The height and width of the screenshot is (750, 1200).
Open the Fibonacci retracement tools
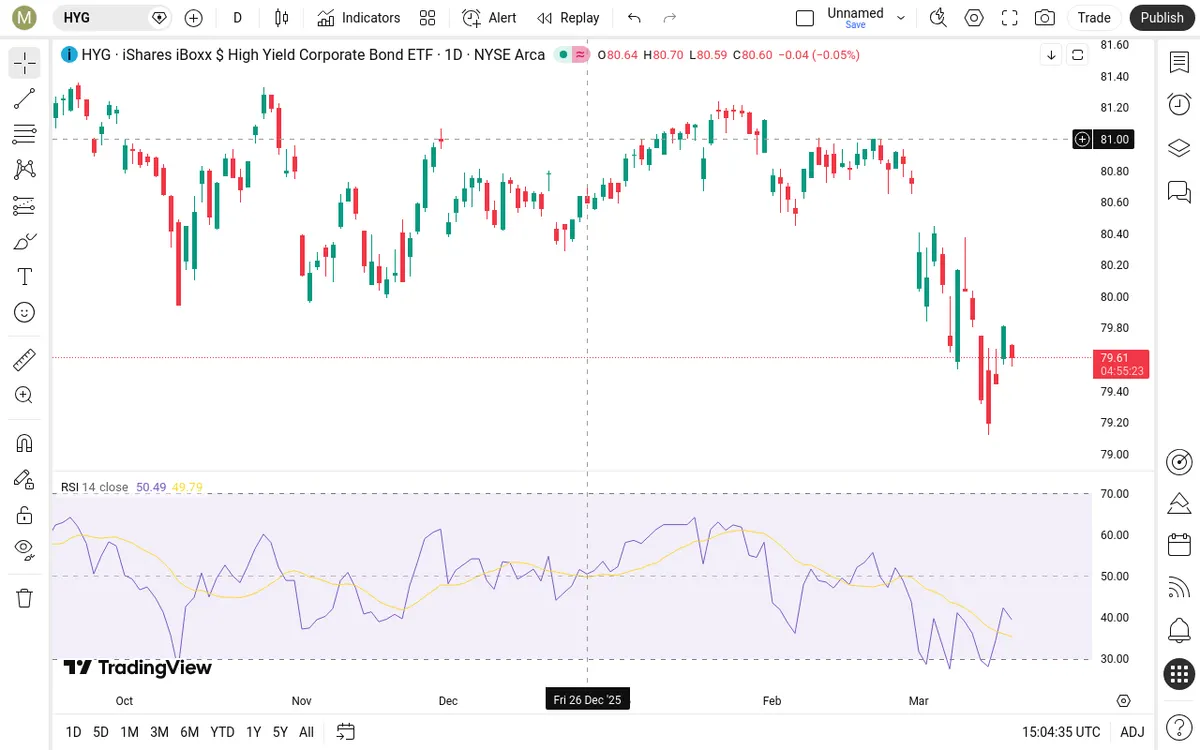tap(25, 134)
